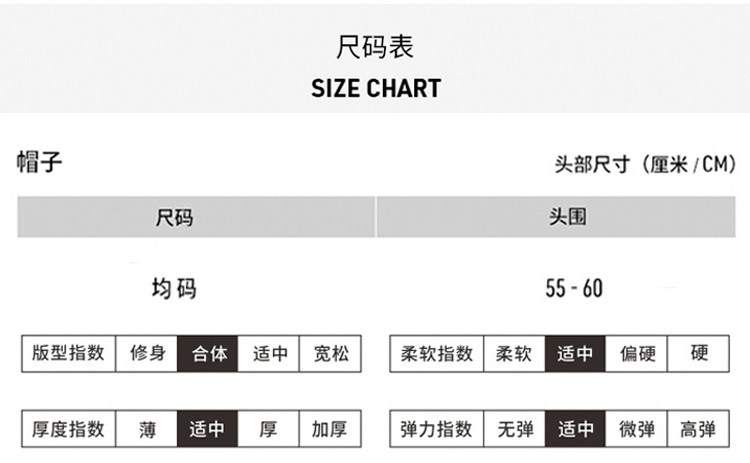Click the 均码 size cell
Screen dimensions: 750x463
[x=174, y=289]
